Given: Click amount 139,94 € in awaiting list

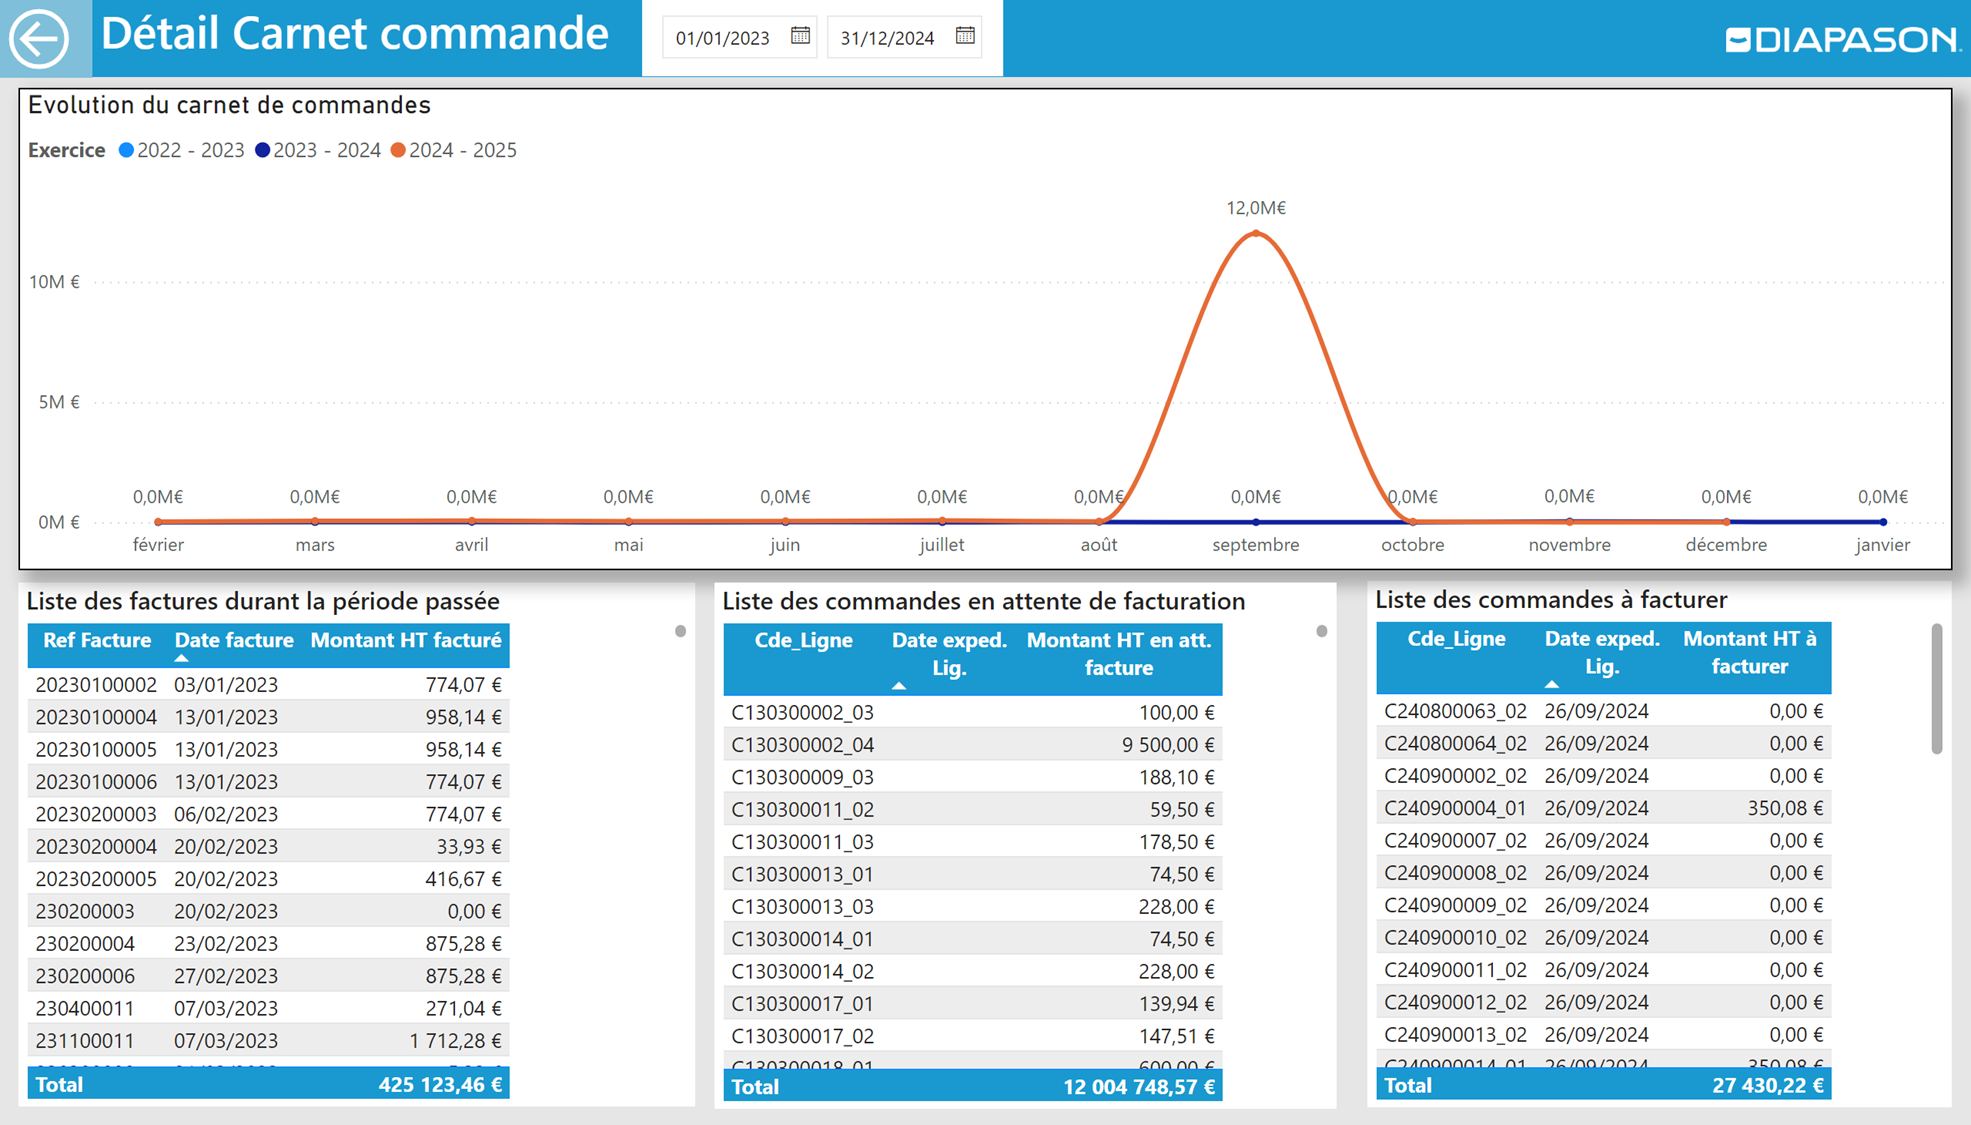Looking at the screenshot, I should click(1176, 1004).
